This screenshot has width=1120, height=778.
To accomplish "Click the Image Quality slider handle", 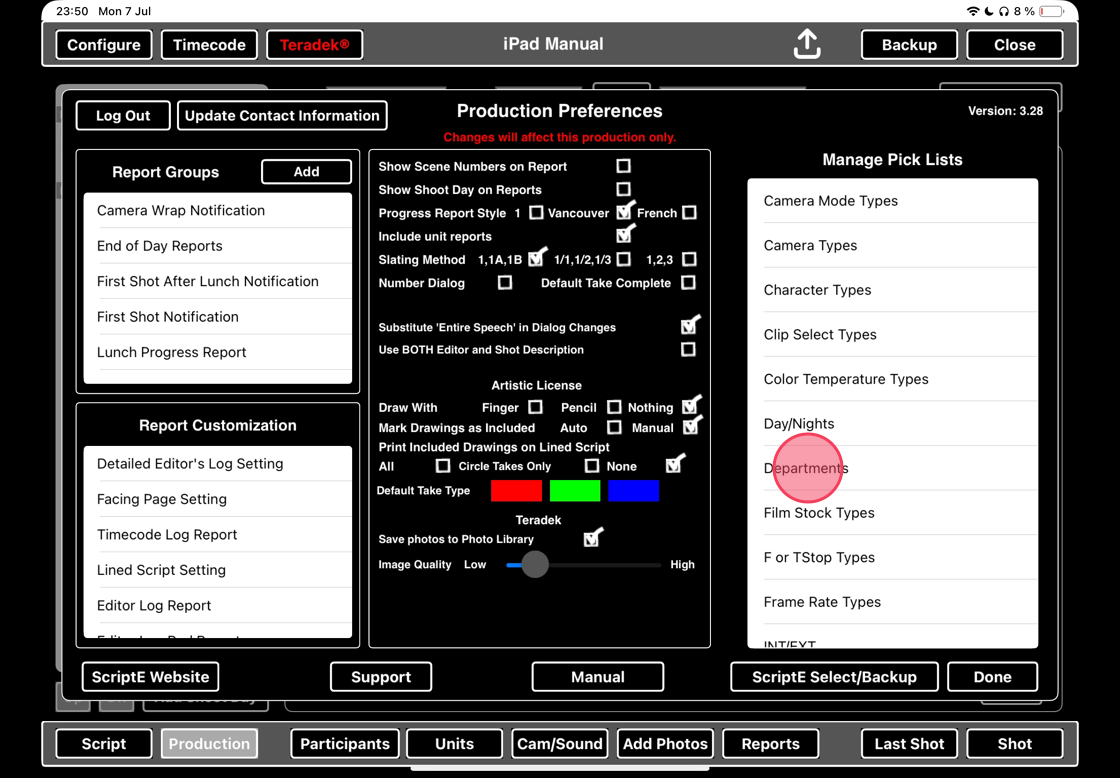I will [535, 565].
